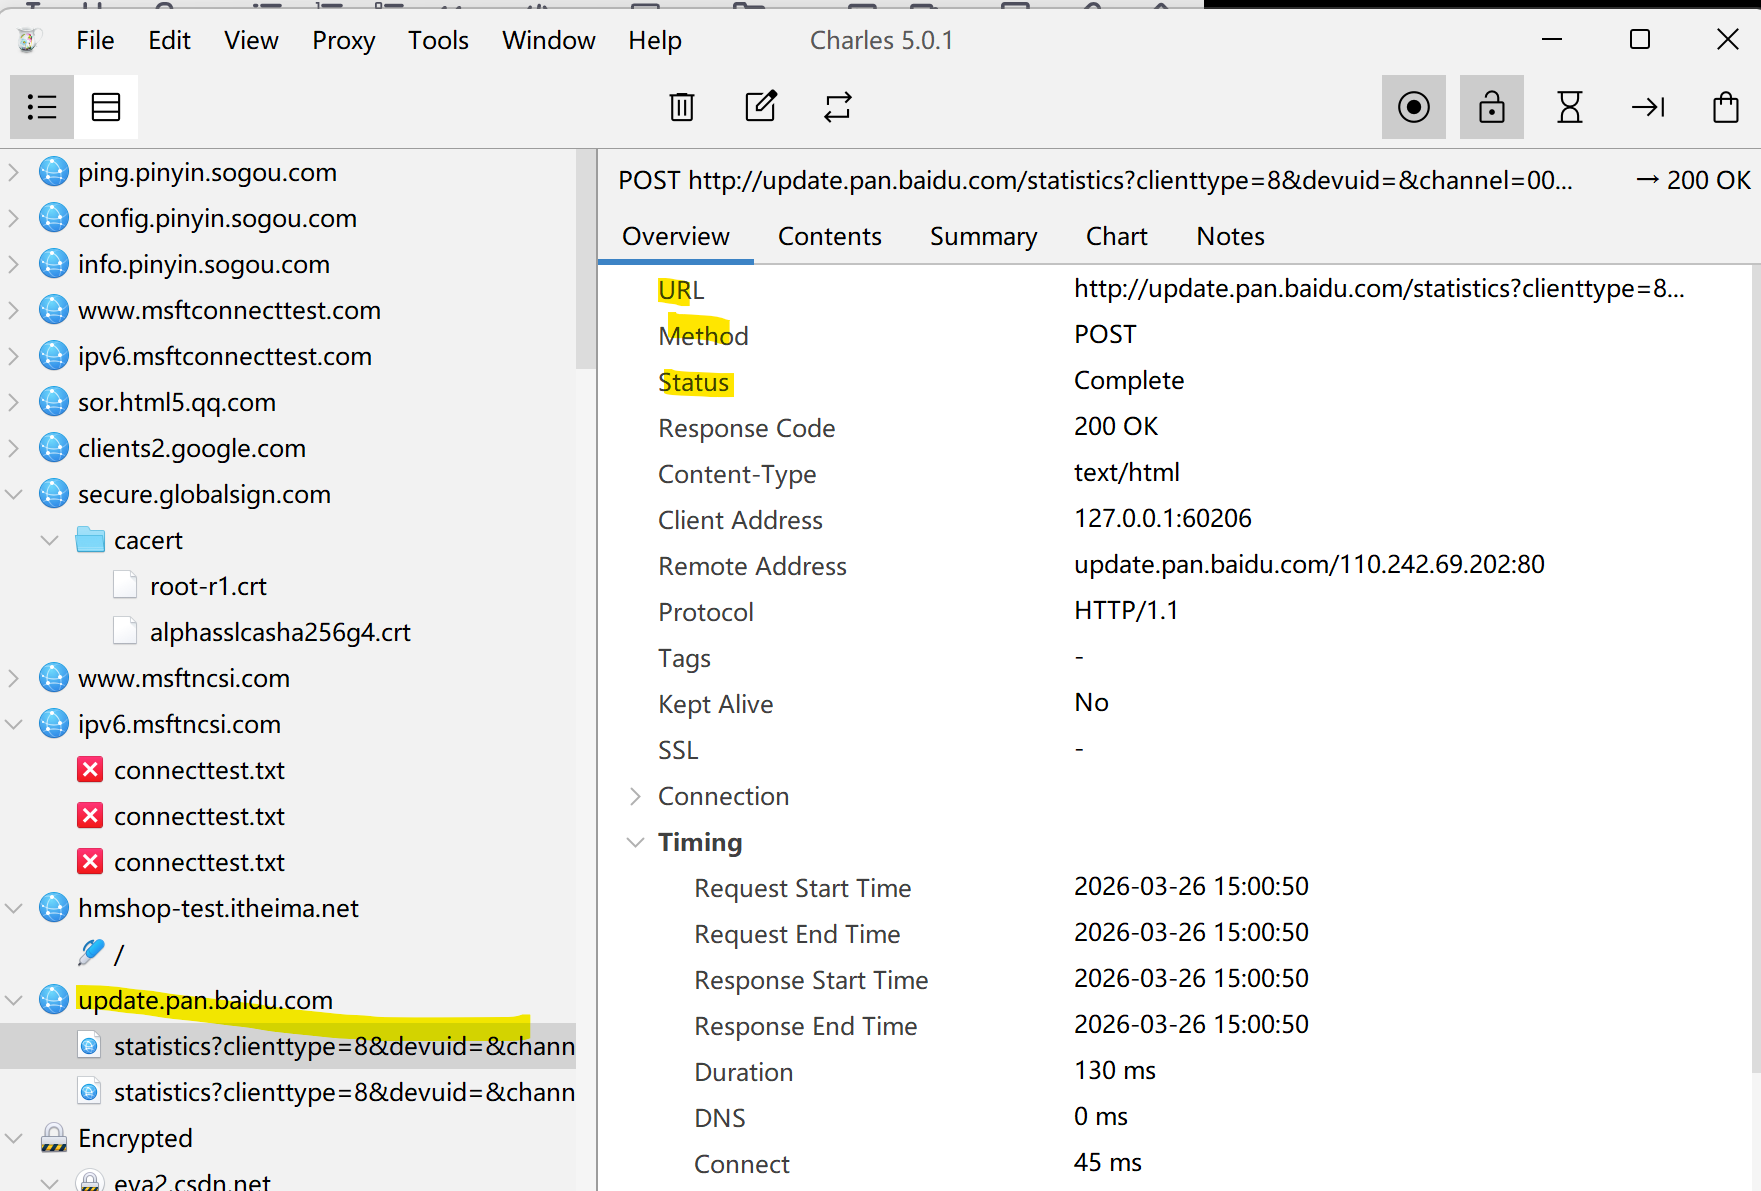Click the Charles app logo icon
Viewport: 1761px width, 1191px height.
coord(28,40)
